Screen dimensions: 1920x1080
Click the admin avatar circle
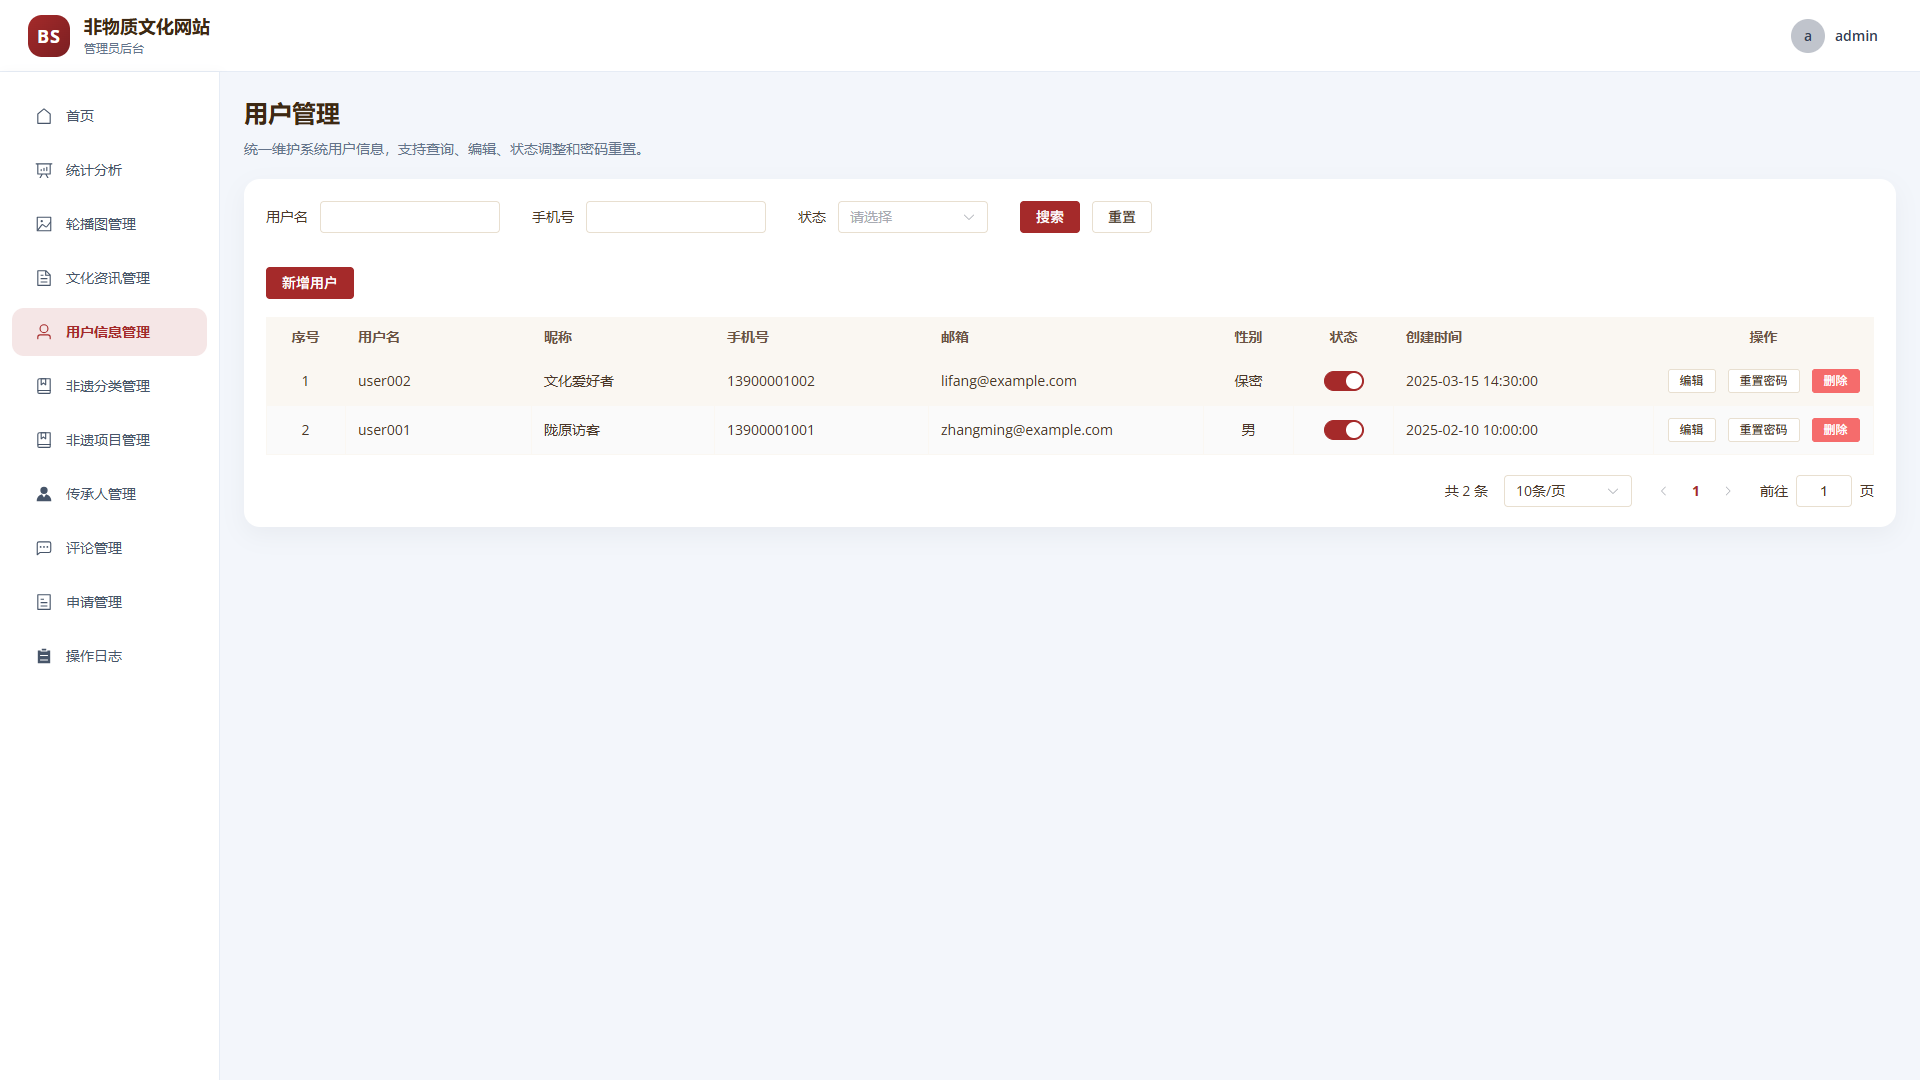point(1808,36)
